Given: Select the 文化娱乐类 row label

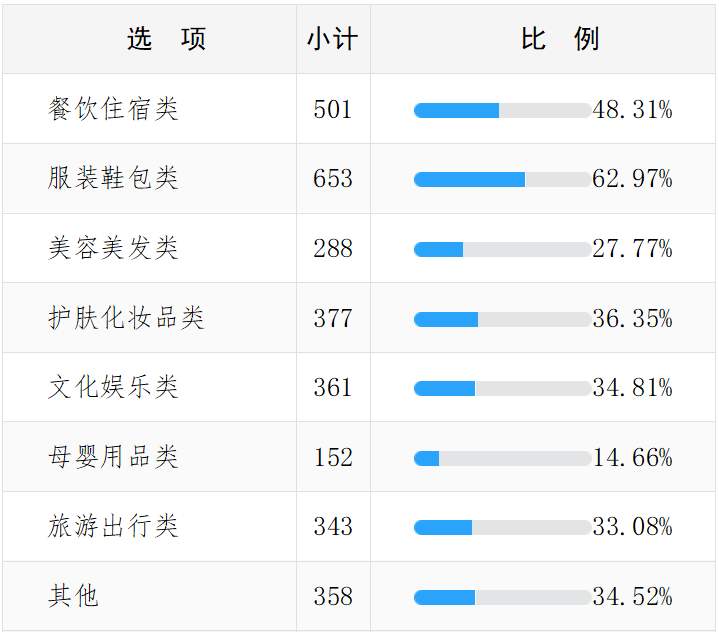Looking at the screenshot, I should pyautogui.click(x=113, y=387).
